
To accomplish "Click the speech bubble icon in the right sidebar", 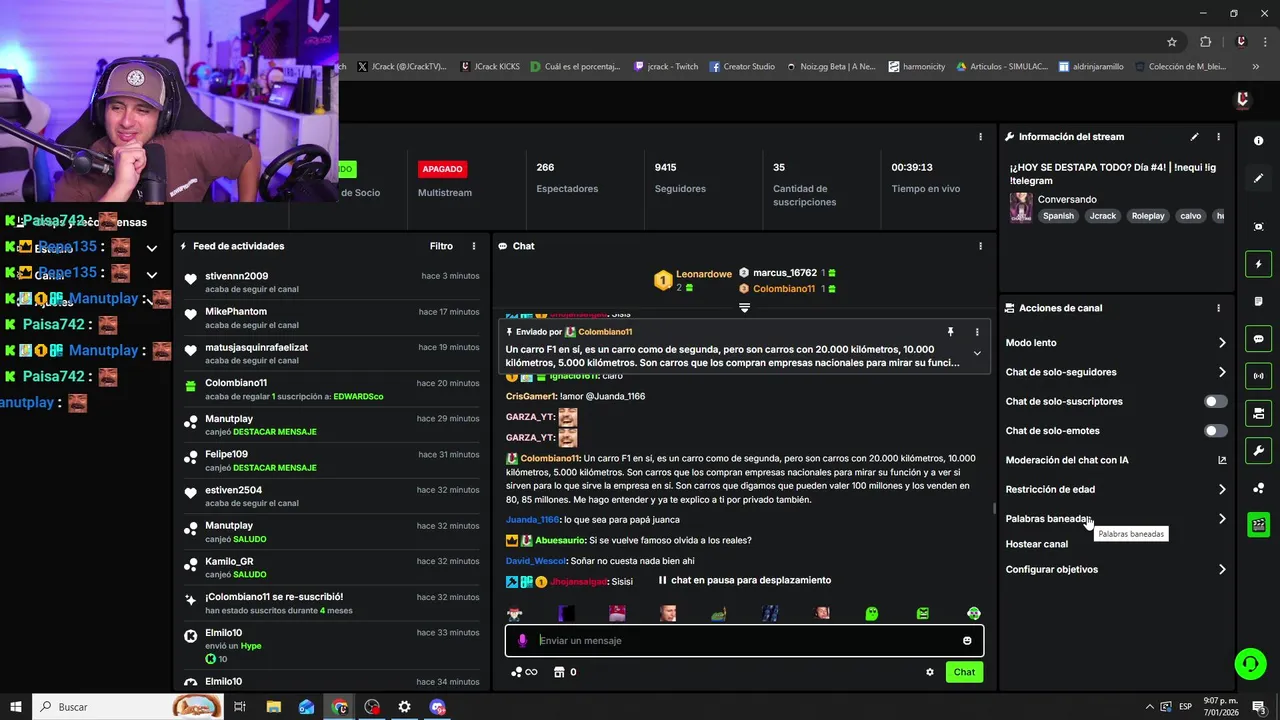I will click(x=1258, y=339).
